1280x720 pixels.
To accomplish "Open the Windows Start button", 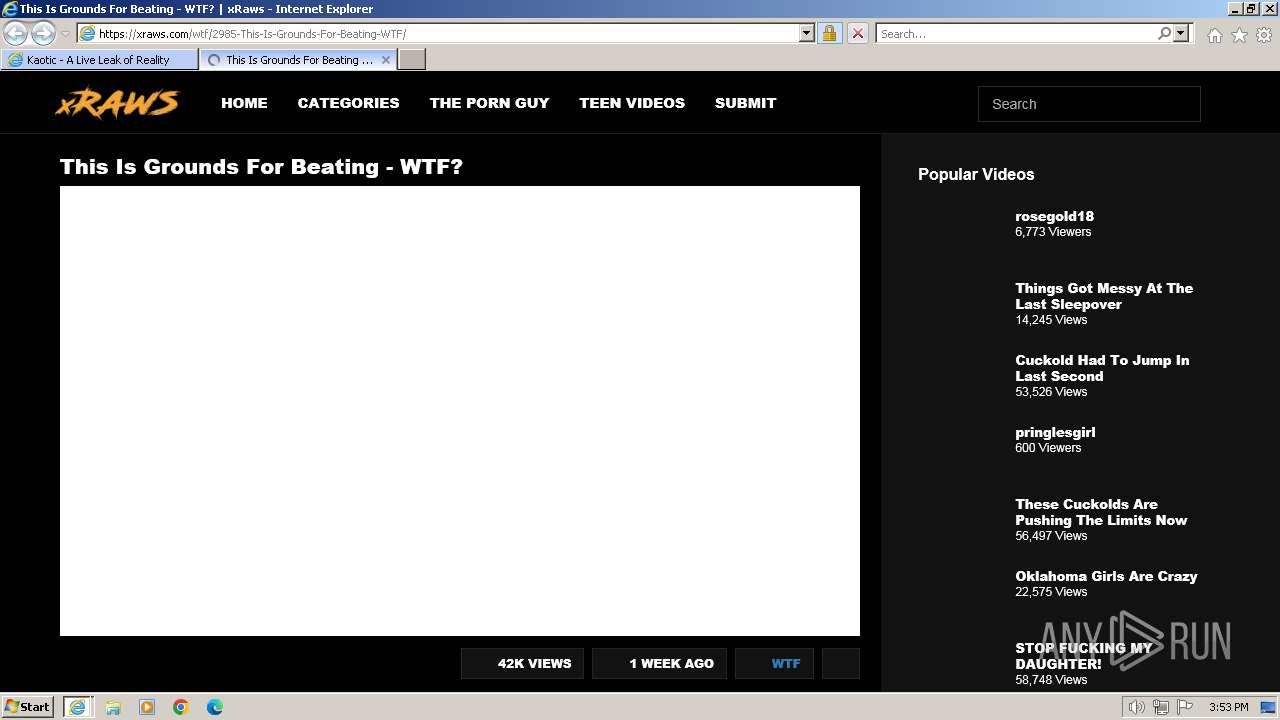I will coord(28,707).
